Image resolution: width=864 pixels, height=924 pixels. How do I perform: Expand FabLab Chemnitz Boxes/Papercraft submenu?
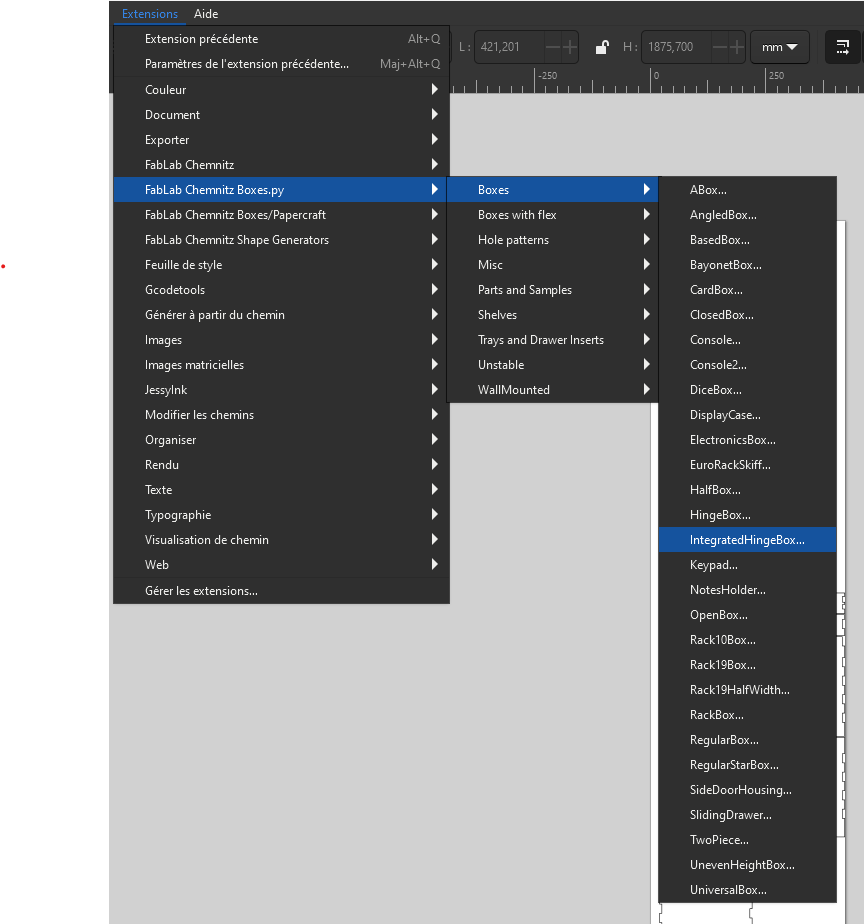pos(282,215)
